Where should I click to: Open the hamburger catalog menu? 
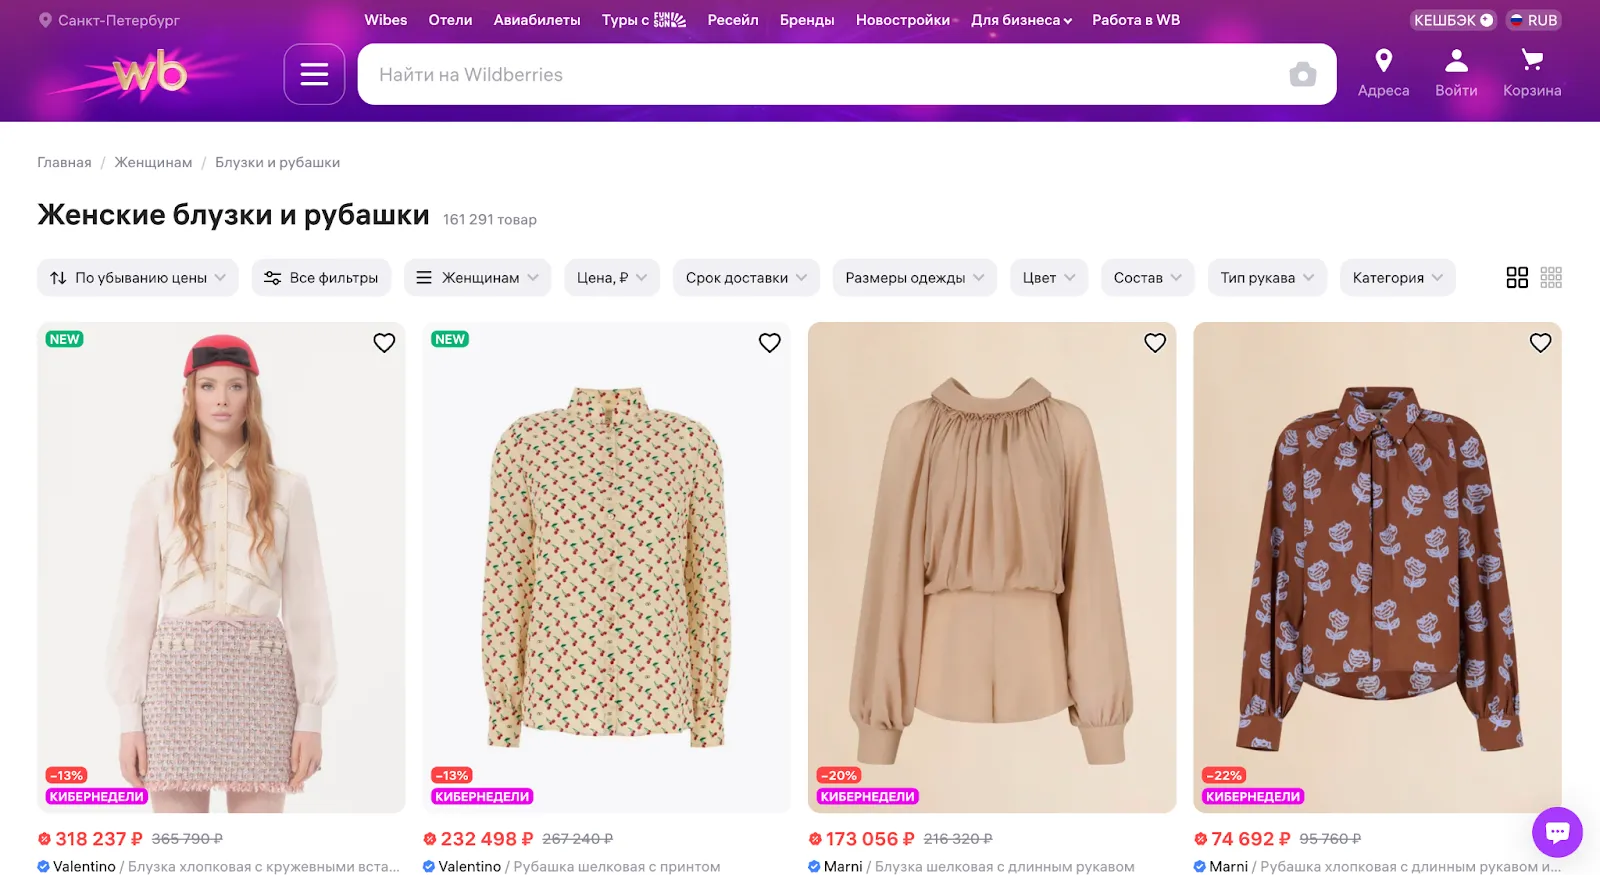click(x=314, y=74)
